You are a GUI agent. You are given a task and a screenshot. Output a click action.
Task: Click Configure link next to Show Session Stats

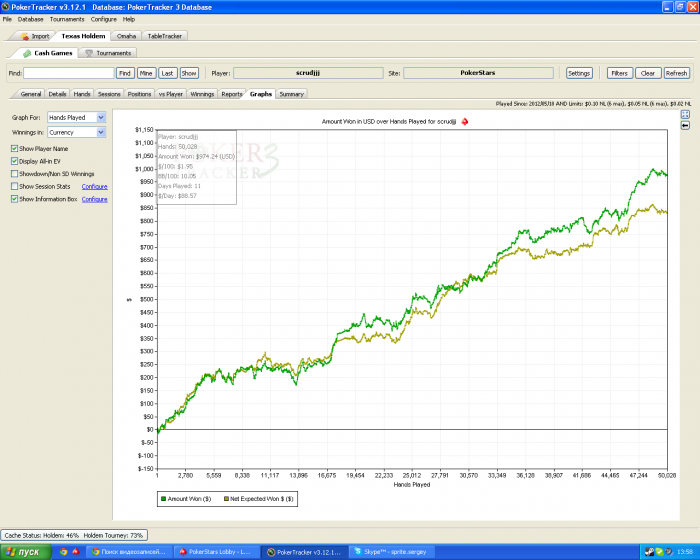click(x=94, y=186)
